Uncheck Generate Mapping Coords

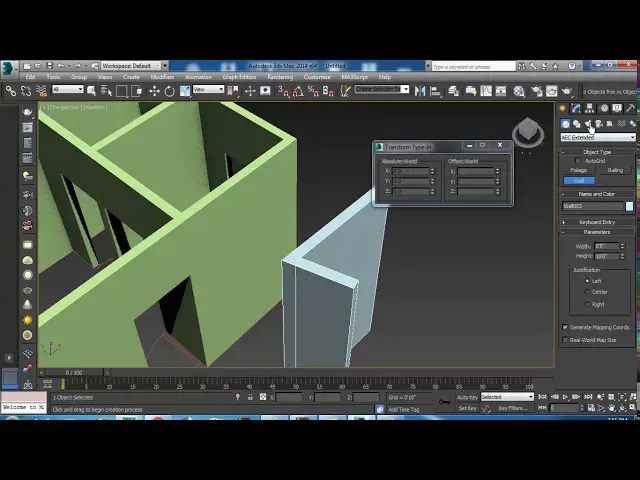pos(565,327)
